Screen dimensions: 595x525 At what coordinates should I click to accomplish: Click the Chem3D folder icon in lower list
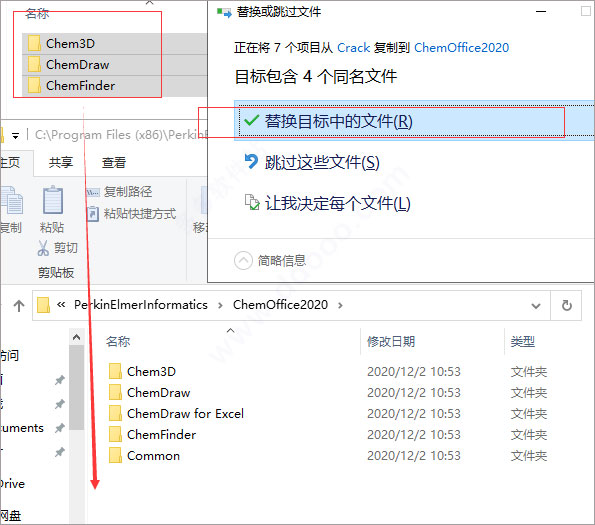[115, 371]
